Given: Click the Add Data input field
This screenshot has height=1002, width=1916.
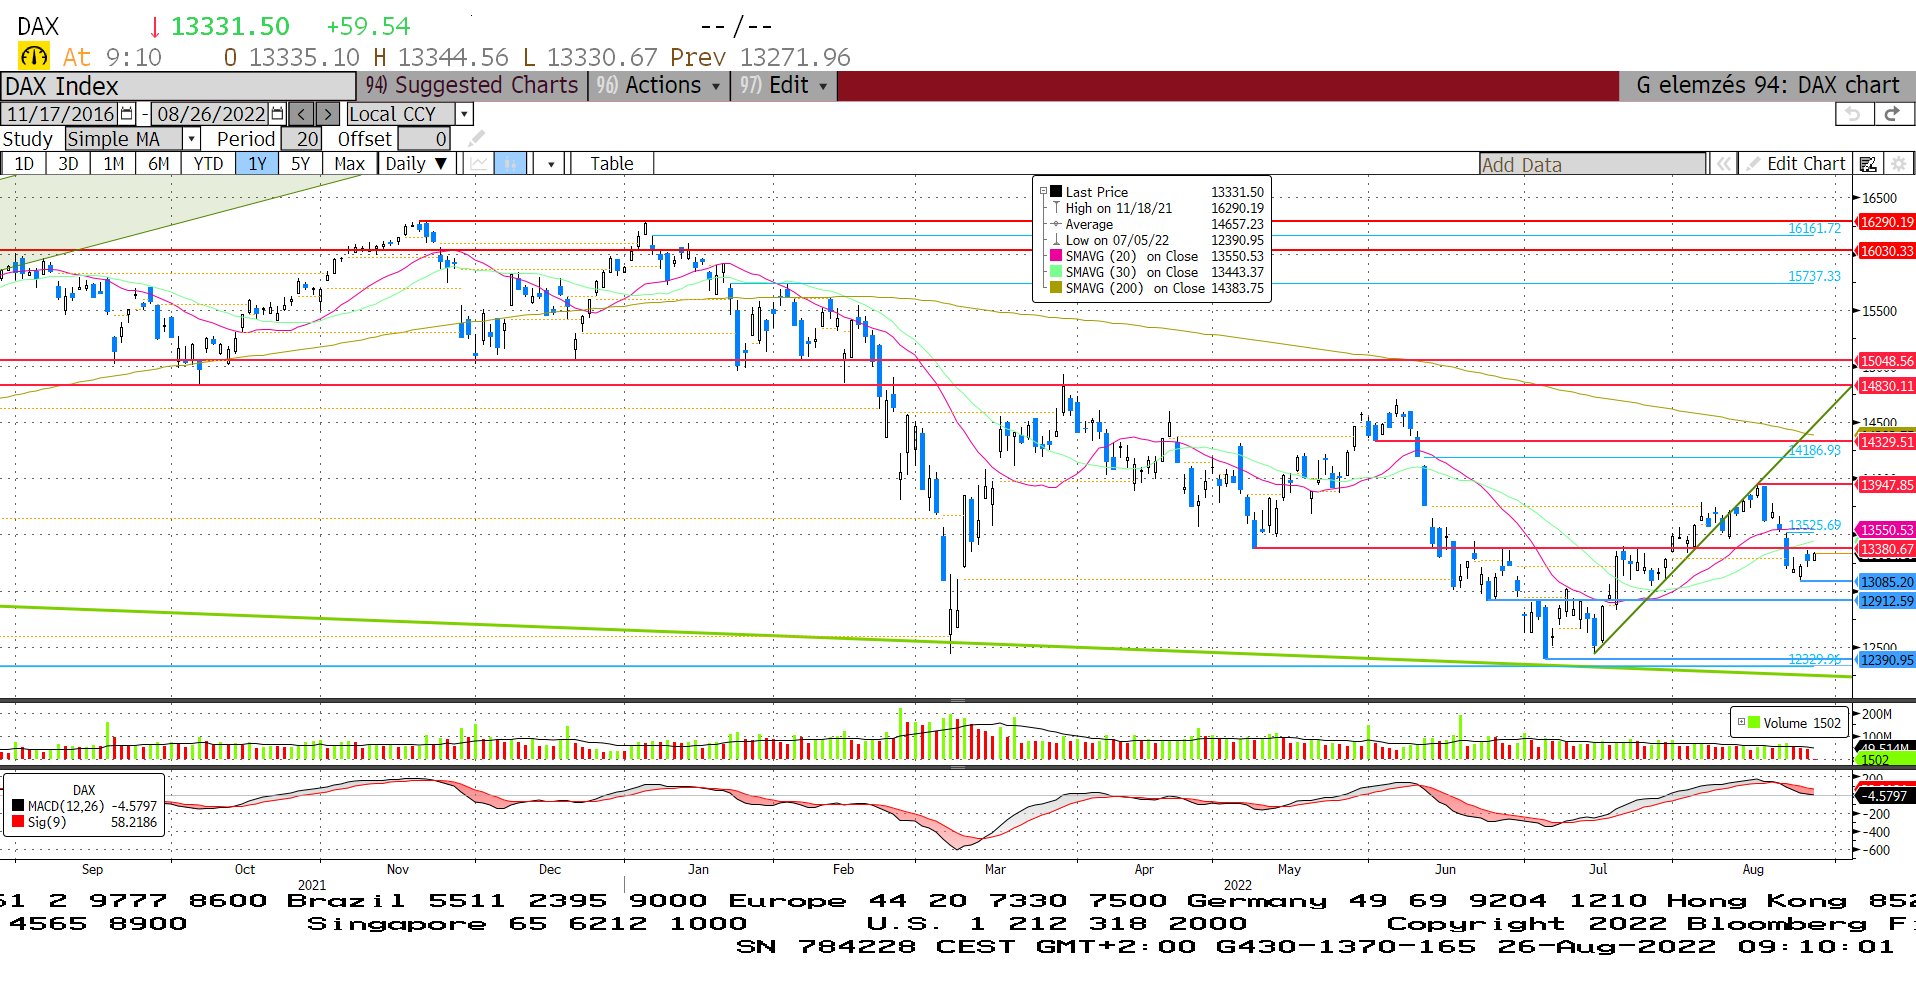Looking at the screenshot, I should [x=1593, y=164].
